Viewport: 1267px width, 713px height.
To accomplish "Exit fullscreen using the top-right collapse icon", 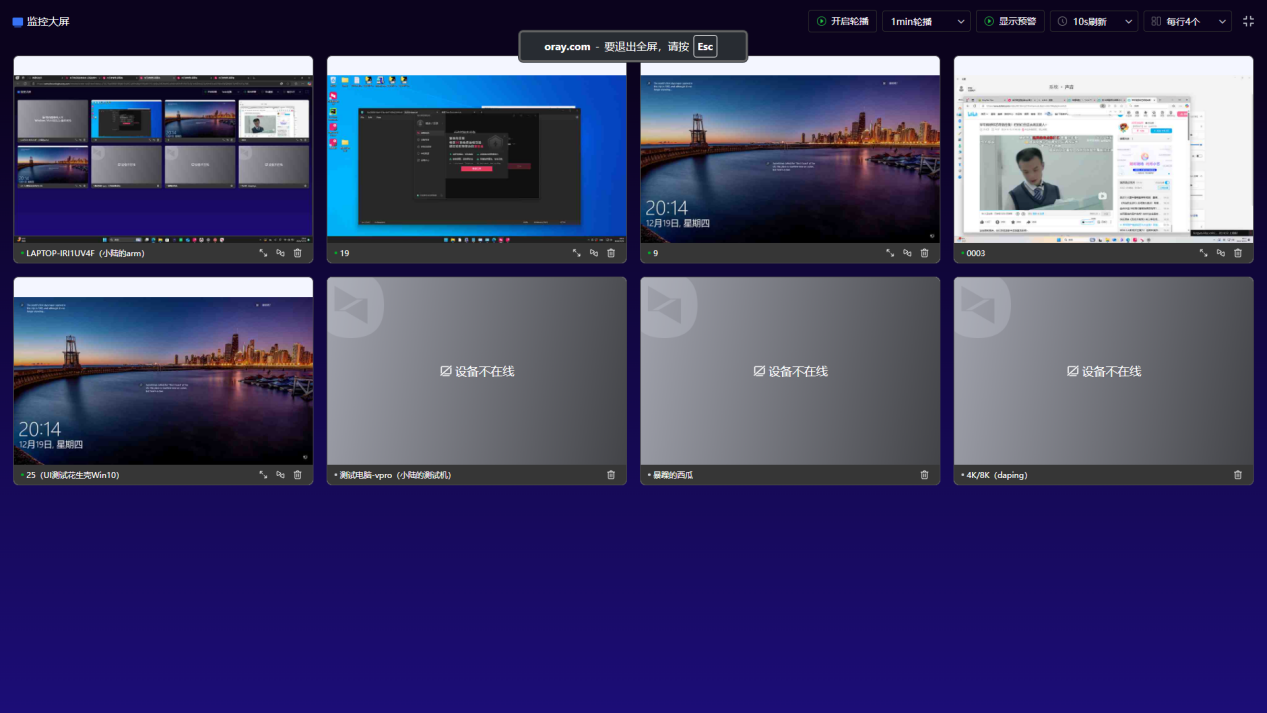I will pyautogui.click(x=1248, y=21).
